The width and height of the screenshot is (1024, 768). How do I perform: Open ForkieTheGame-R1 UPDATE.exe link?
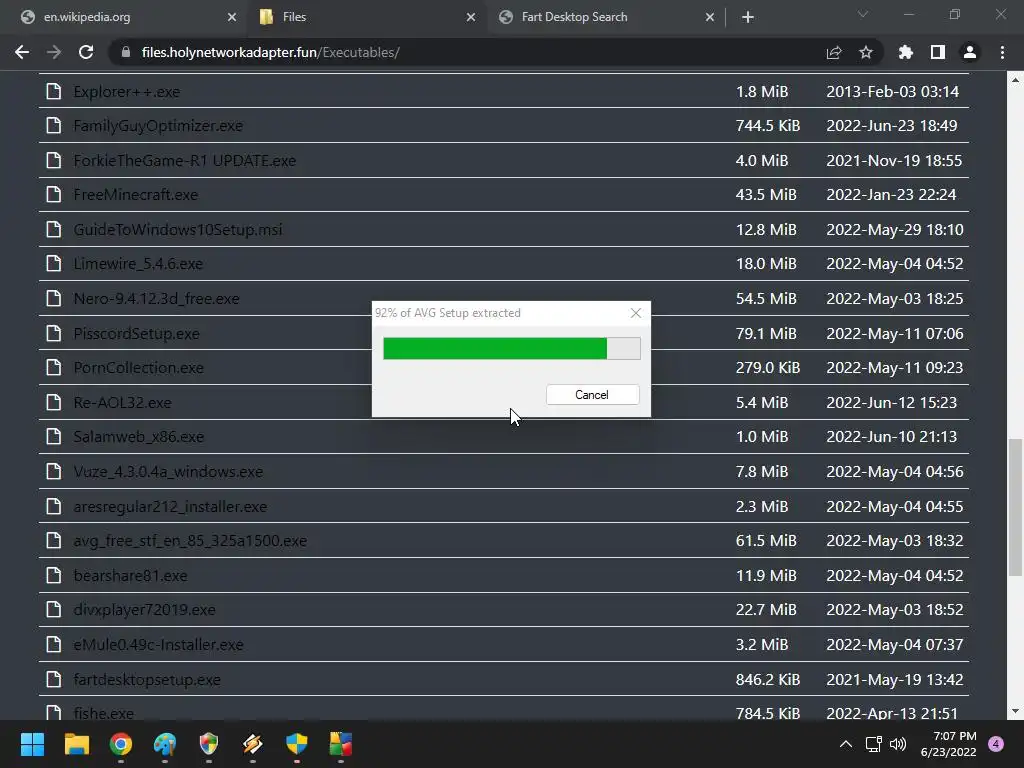tap(185, 161)
